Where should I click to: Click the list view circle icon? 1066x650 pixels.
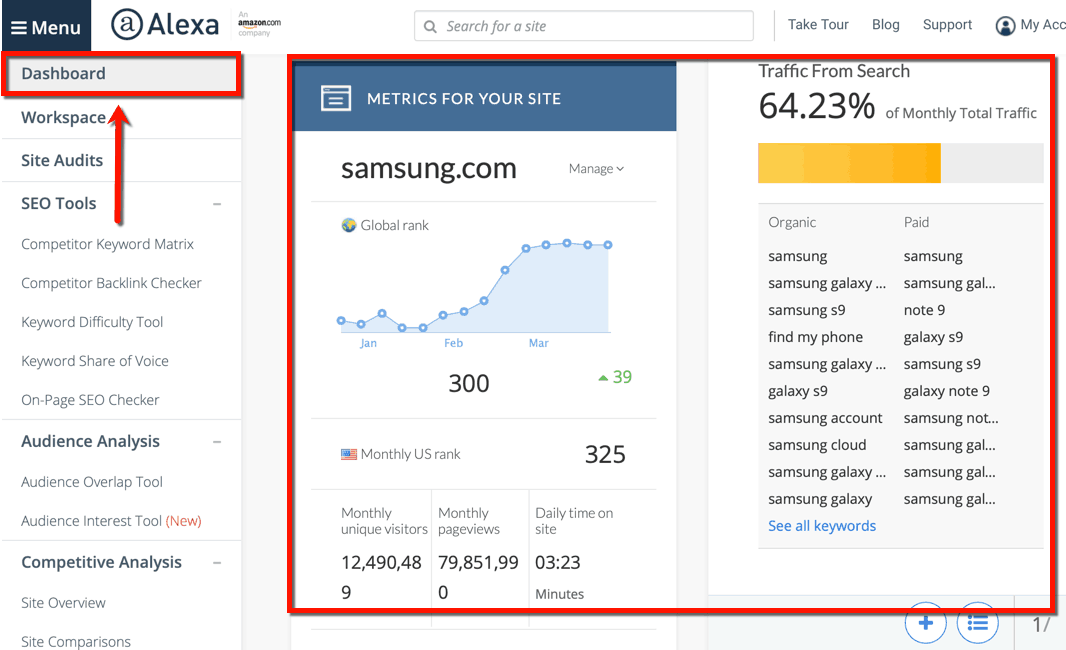click(977, 623)
